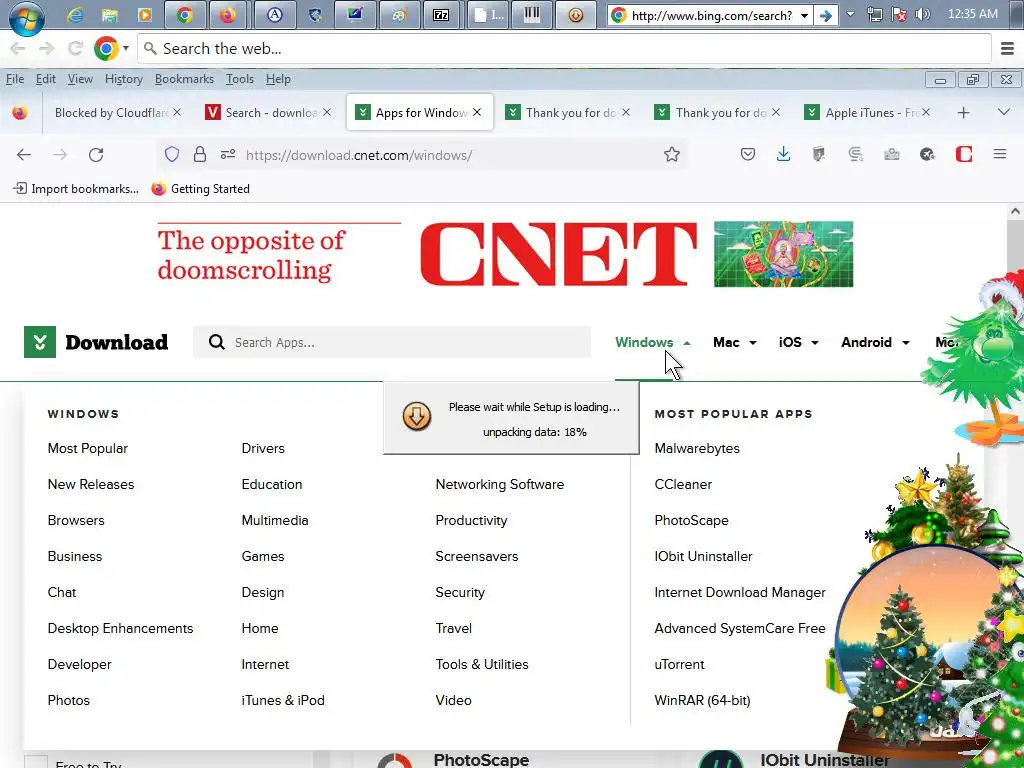Click the page scrollbar up arrow

tap(1015, 211)
